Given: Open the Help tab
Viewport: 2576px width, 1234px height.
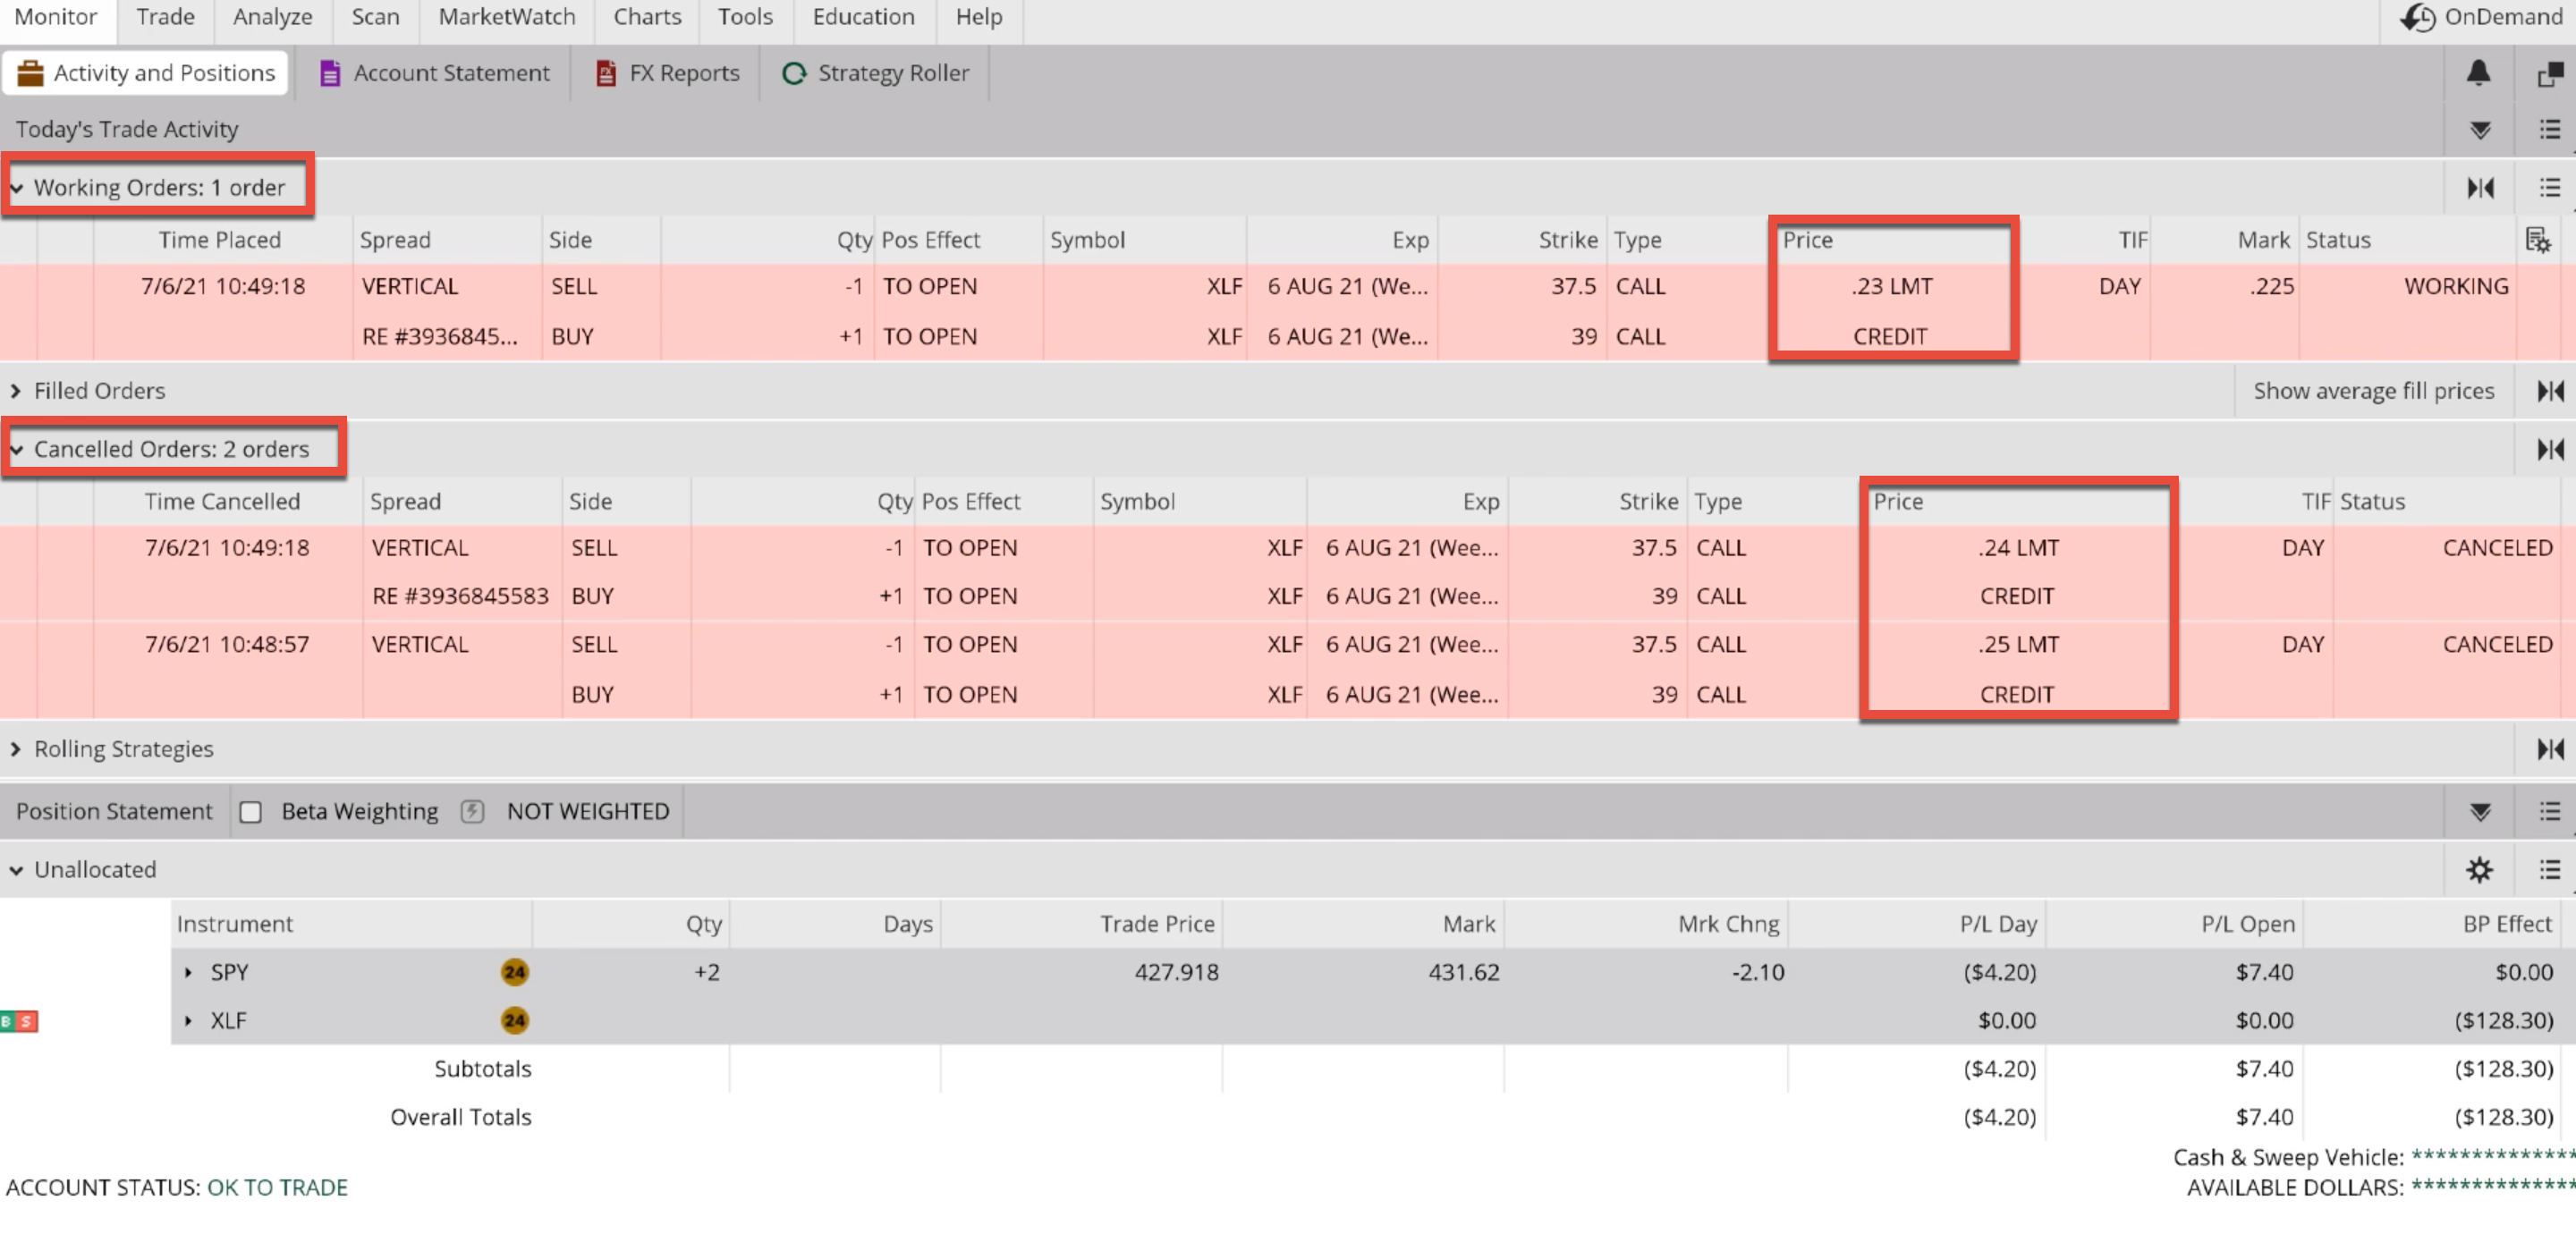Looking at the screenshot, I should (x=979, y=17).
